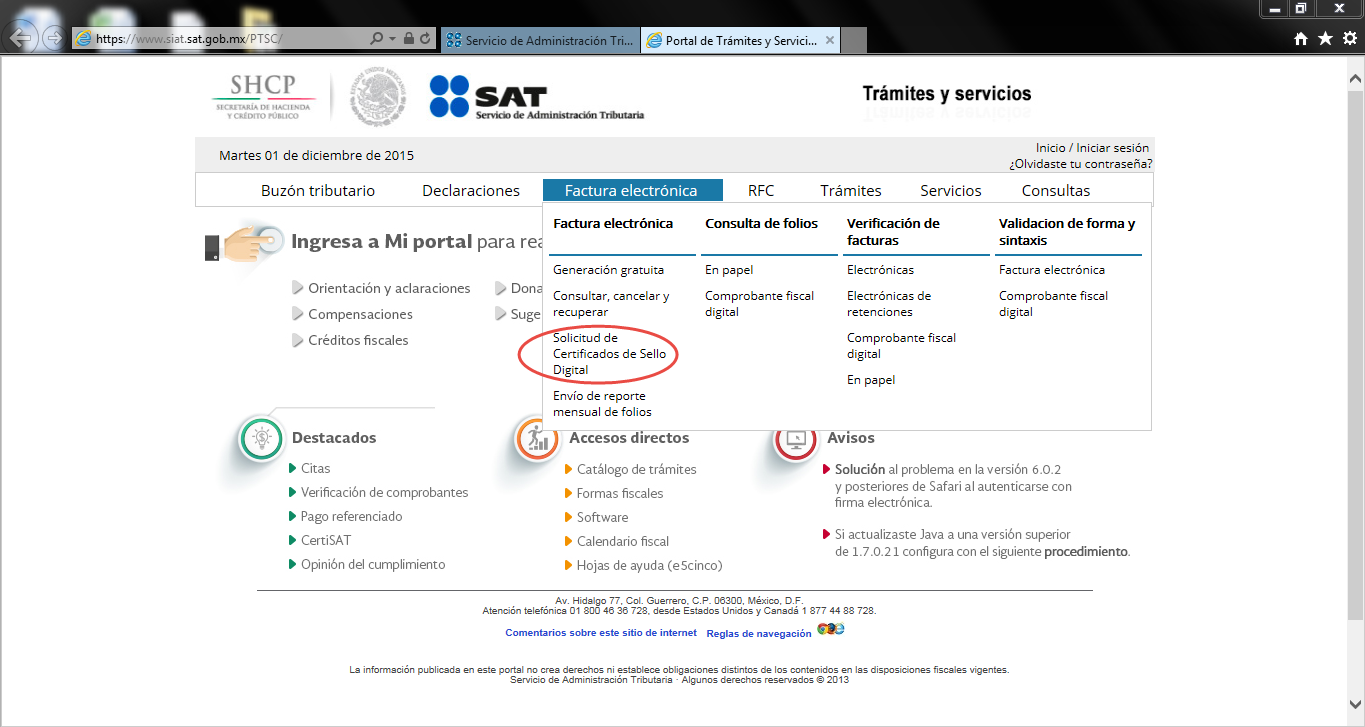Viewport: 1365px width, 727px height.
Task: Switch to Servicio de Administración Tri... tab
Action: tap(539, 41)
